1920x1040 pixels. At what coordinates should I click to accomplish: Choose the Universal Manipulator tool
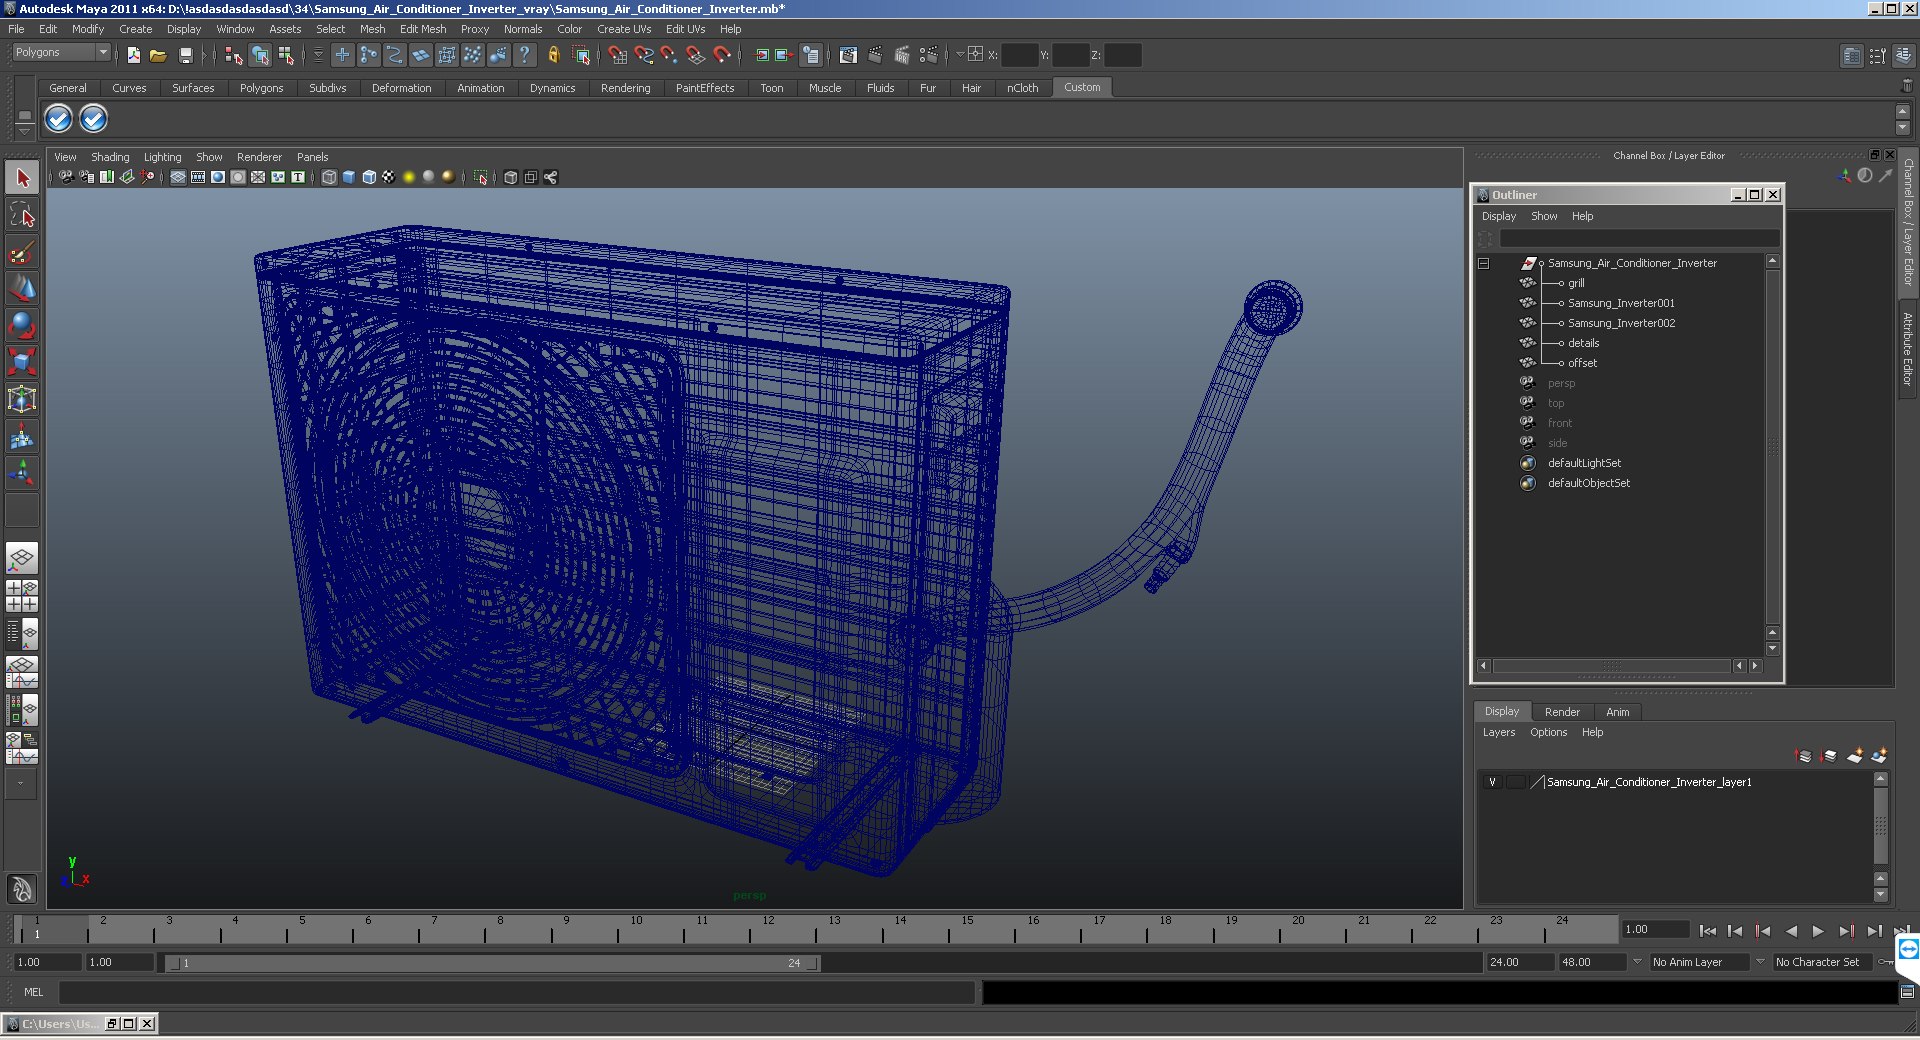click(22, 399)
